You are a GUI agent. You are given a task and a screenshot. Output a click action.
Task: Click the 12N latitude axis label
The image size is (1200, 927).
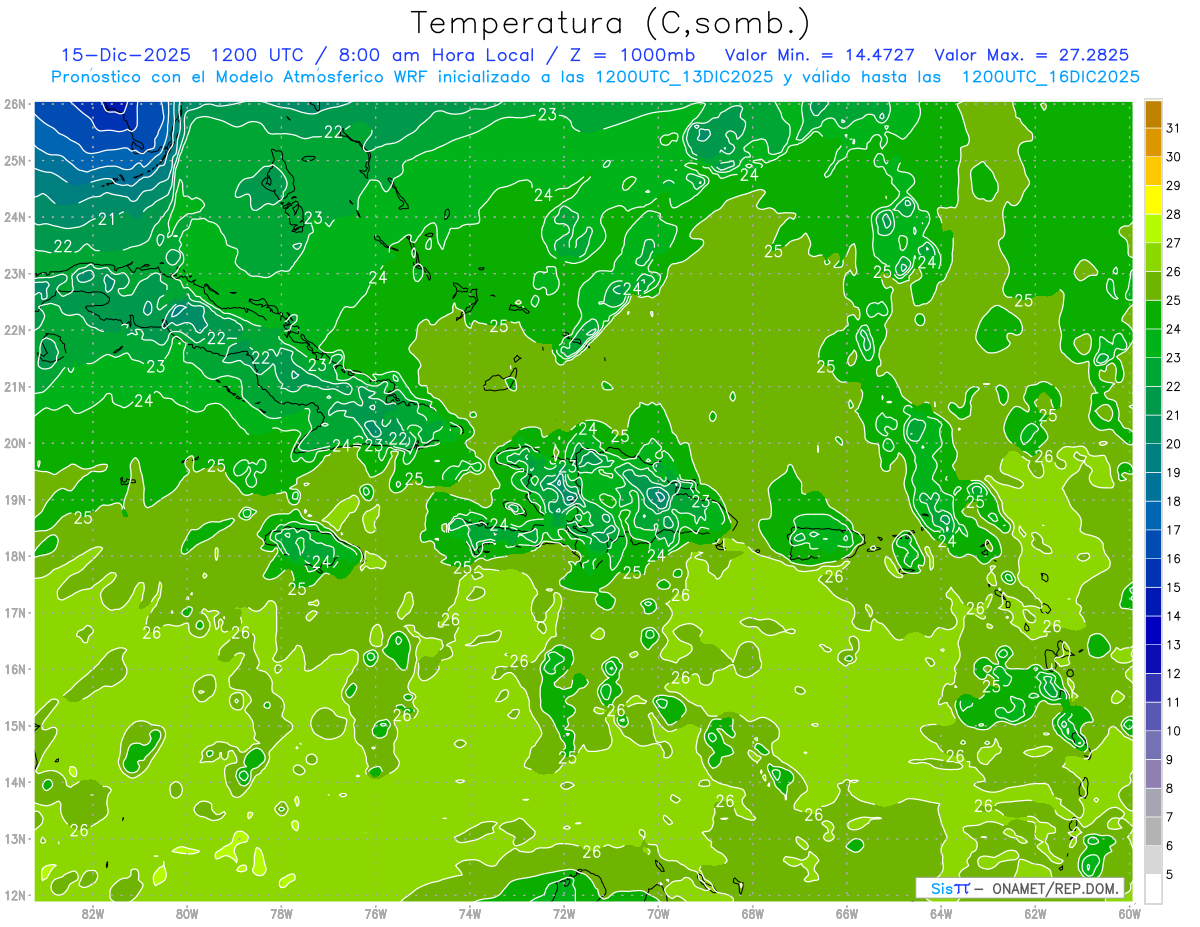click(15, 895)
